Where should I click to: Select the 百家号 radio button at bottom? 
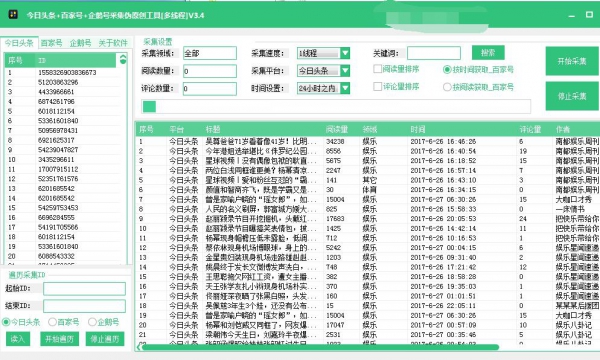[x=52, y=322]
